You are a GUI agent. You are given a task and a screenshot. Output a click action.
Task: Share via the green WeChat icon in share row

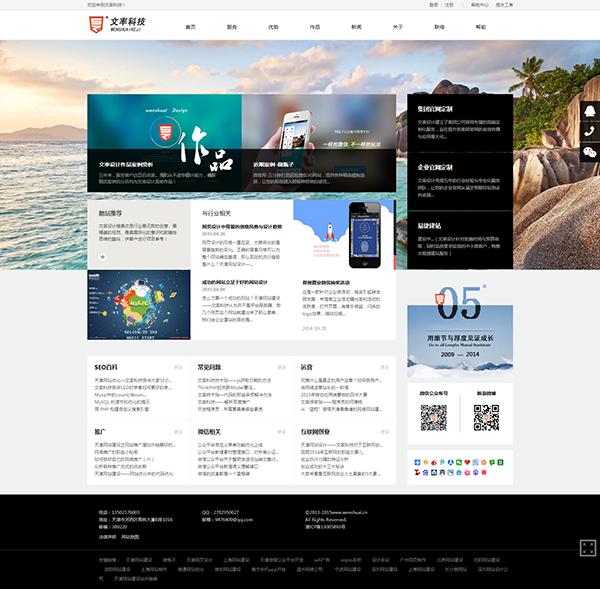coord(459,462)
